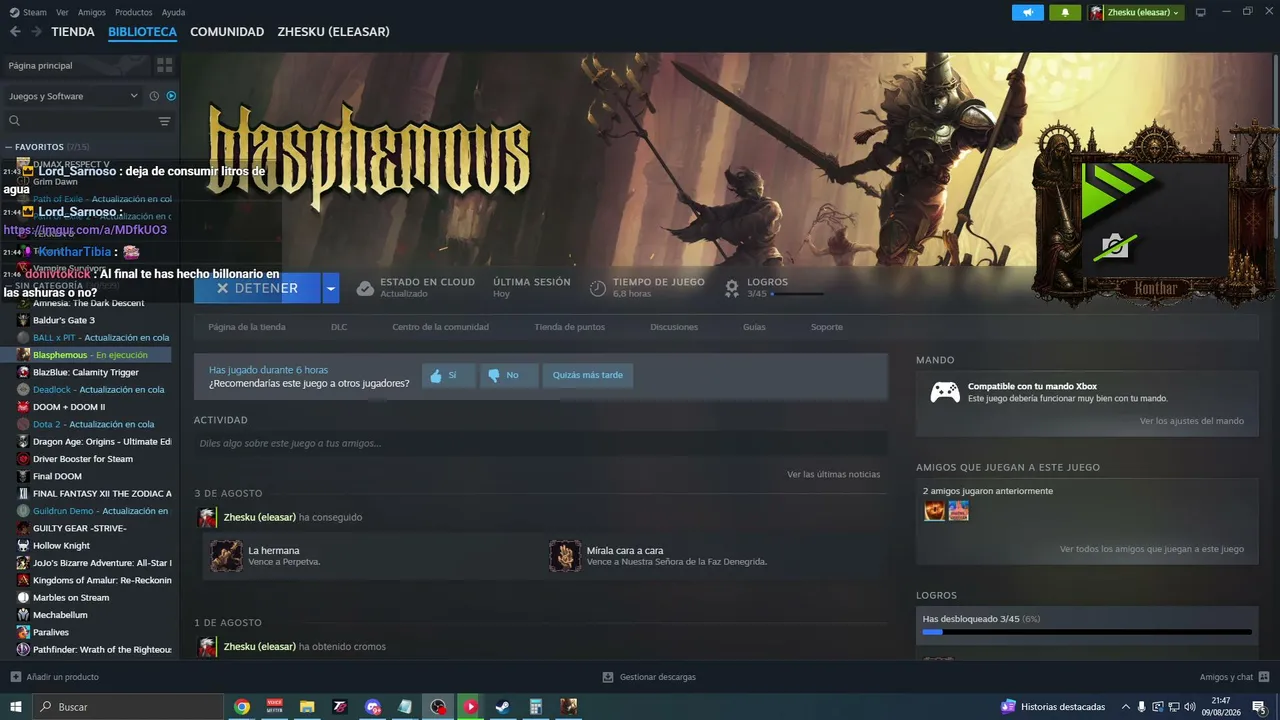This screenshot has width=1280, height=720.
Task: Click the Amigos y chat icon
Action: (1264, 677)
